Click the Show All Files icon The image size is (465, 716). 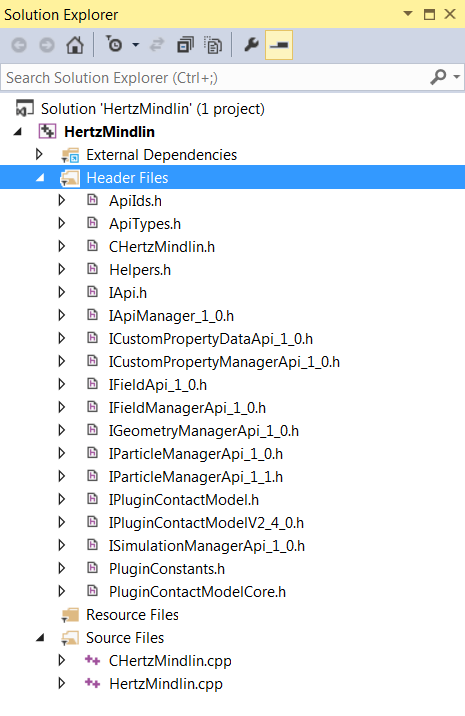click(212, 45)
